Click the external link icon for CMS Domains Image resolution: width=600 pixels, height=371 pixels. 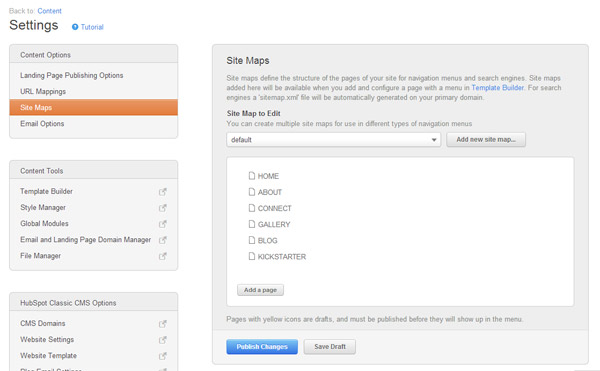(163, 324)
